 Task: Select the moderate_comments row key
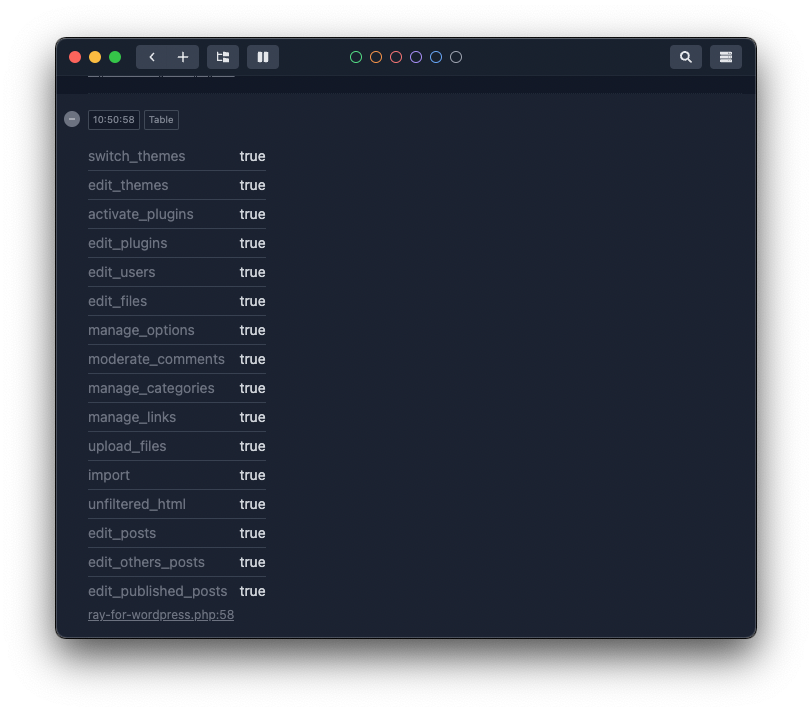tap(156, 359)
